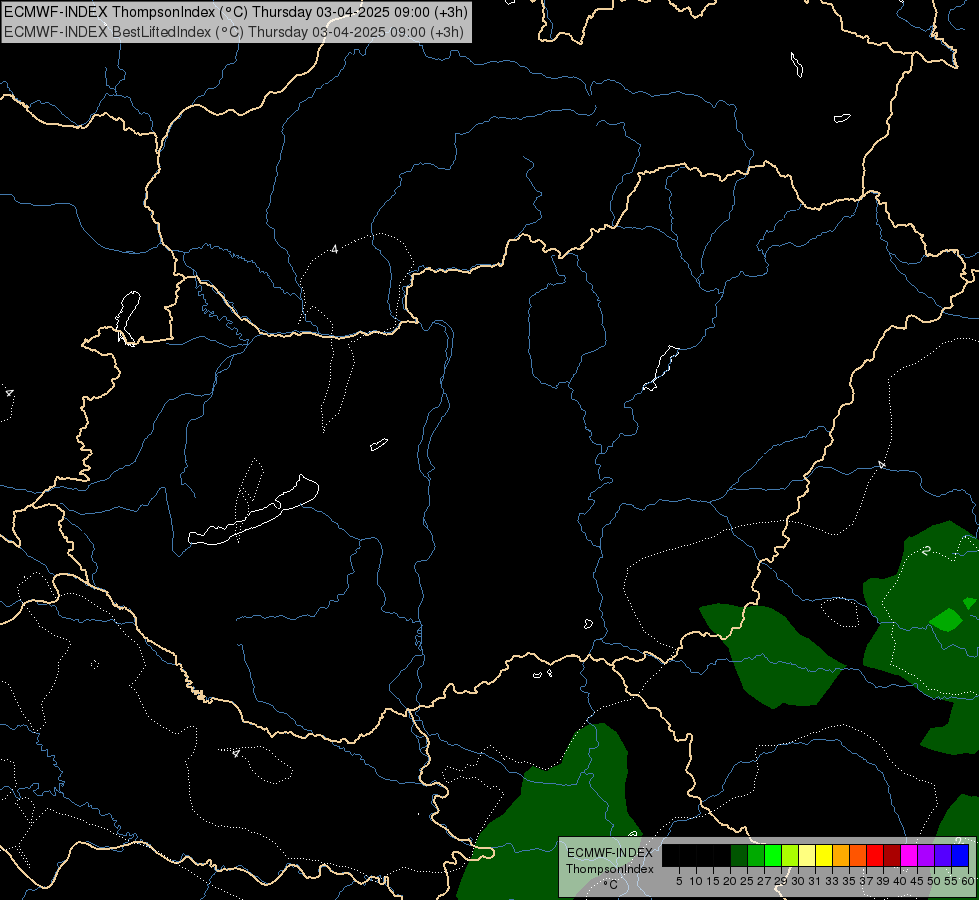The height and width of the screenshot is (900, 979).
Task: Pick the medium green 25–27 legend swatch
Action: (x=755, y=855)
